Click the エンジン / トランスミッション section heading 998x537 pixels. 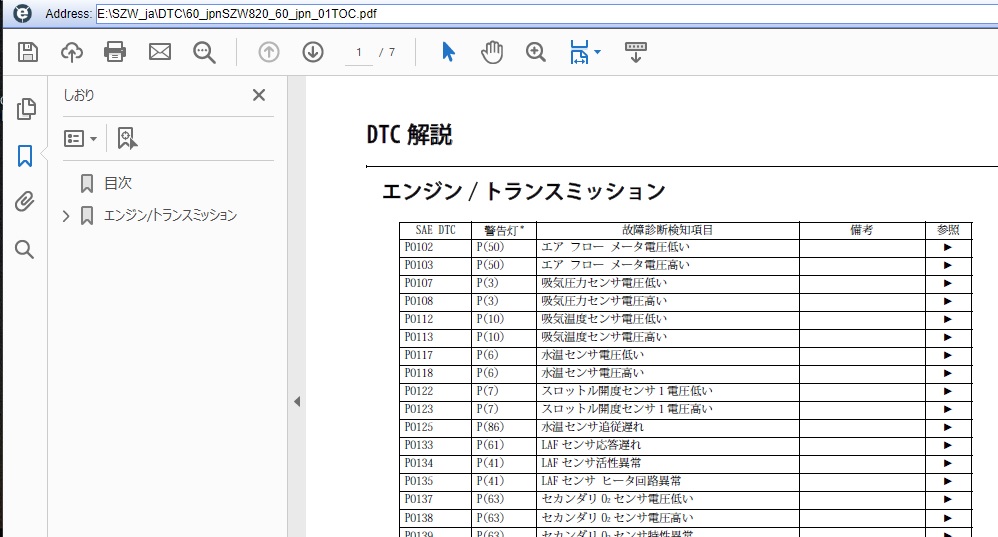tap(523, 191)
